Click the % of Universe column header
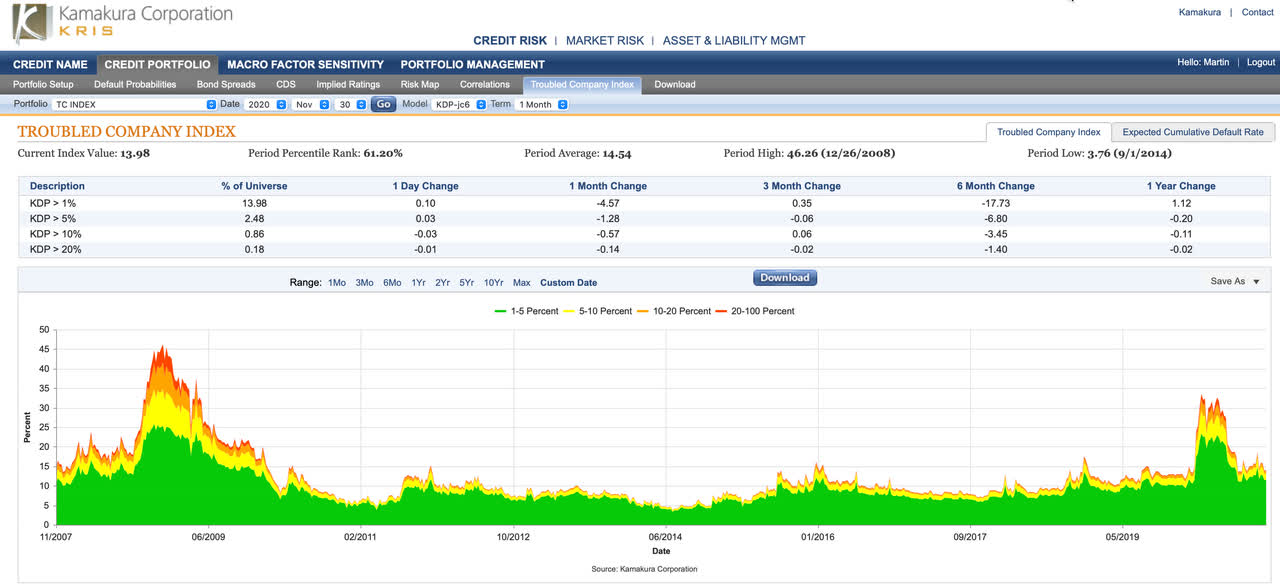Screen dimensions: 1280x587 254,186
